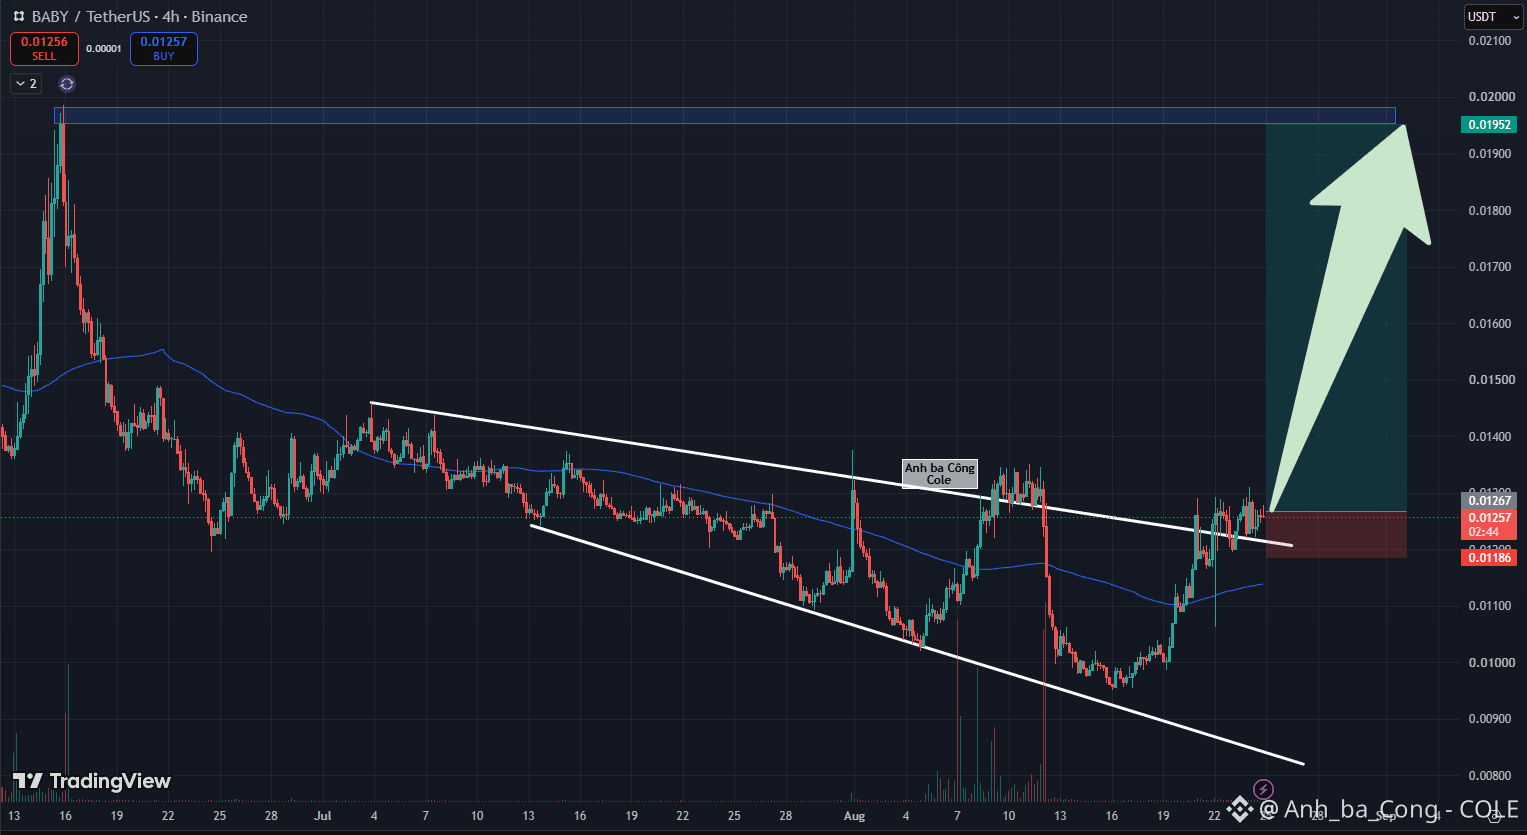The height and width of the screenshot is (835, 1527).
Task: Open the BABY / TetherUS symbol title
Action: 139,16
